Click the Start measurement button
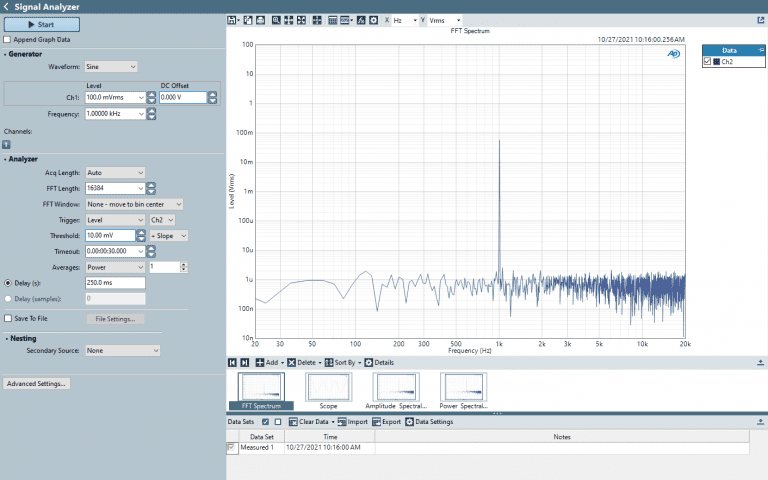Image resolution: width=768 pixels, height=480 pixels. point(41,24)
